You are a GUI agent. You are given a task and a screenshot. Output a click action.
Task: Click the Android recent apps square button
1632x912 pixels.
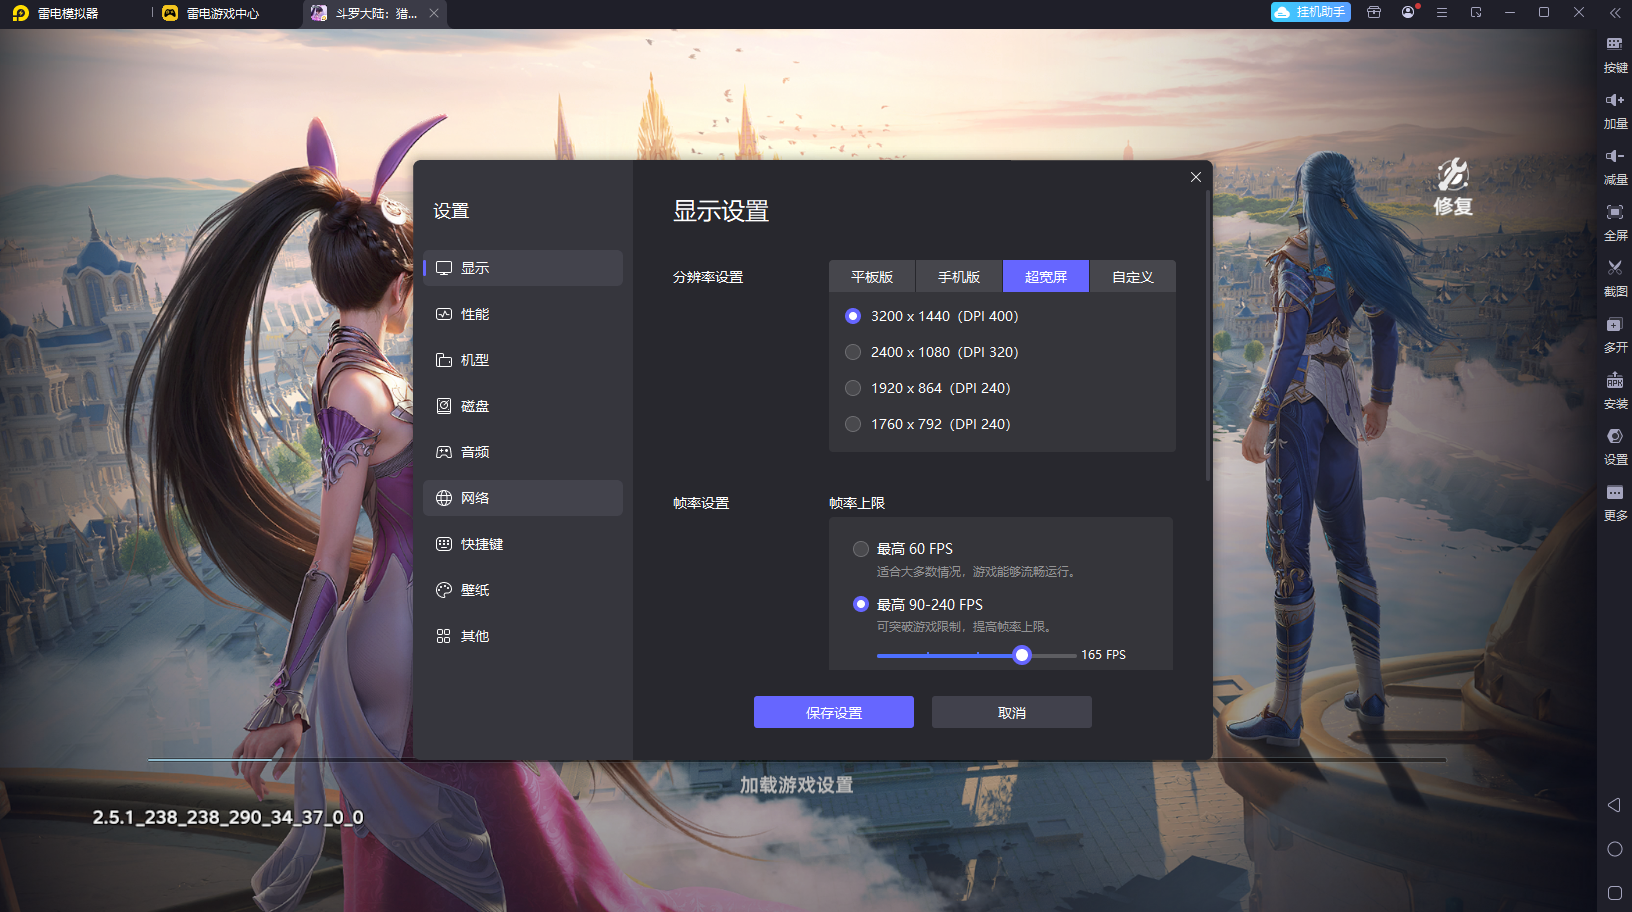1614,893
